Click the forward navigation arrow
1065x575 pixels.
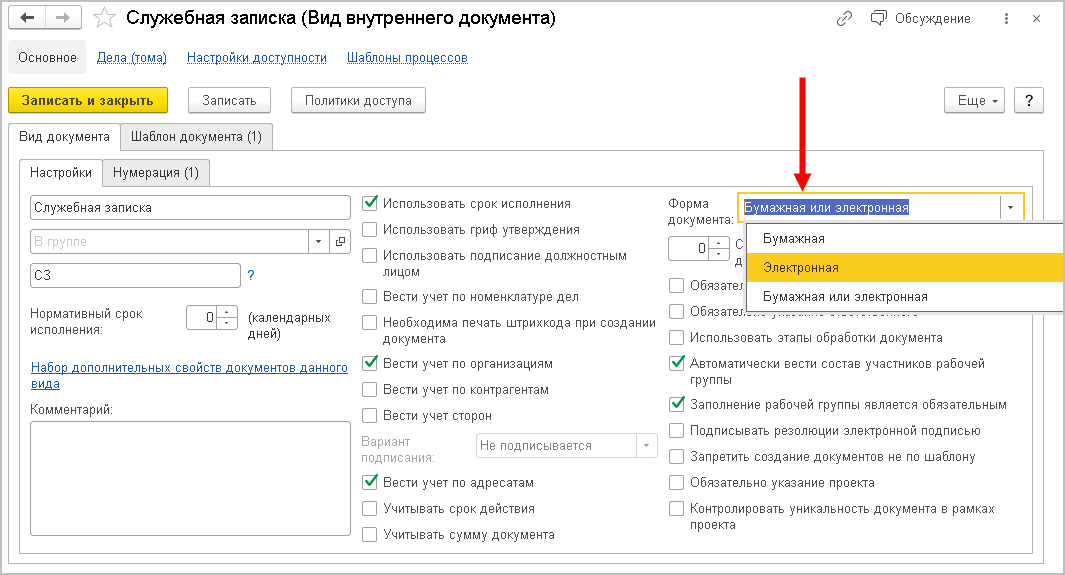[63, 19]
